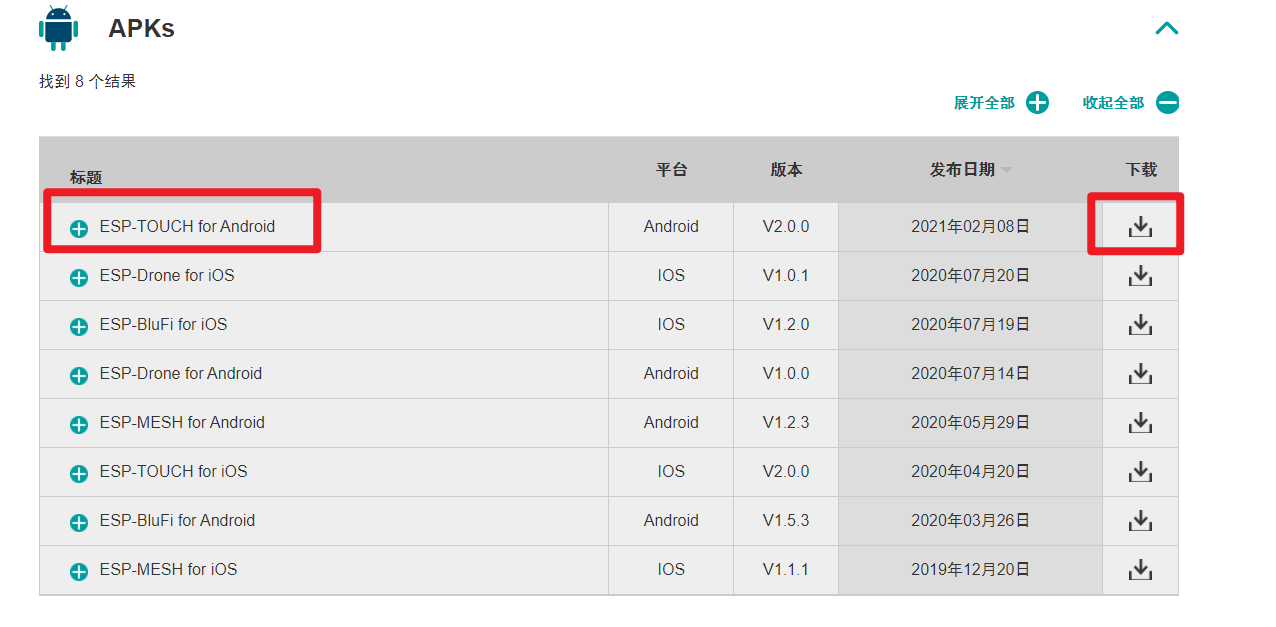Open ESP-BluFi for Android title link
The height and width of the screenshot is (627, 1276).
point(177,520)
